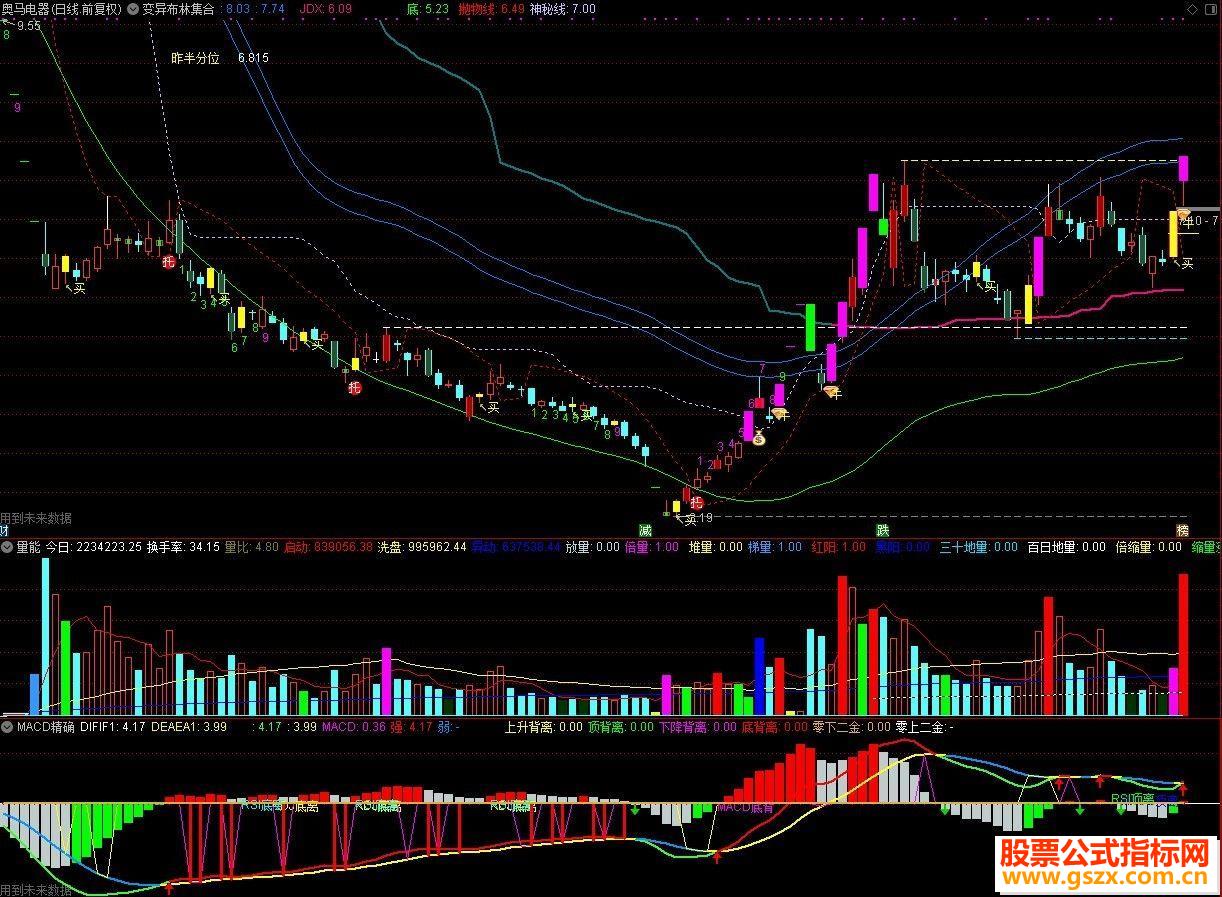Click the 三十地量: 0.00 readout
Viewport: 1222px width, 897px height.
[x=978, y=548]
